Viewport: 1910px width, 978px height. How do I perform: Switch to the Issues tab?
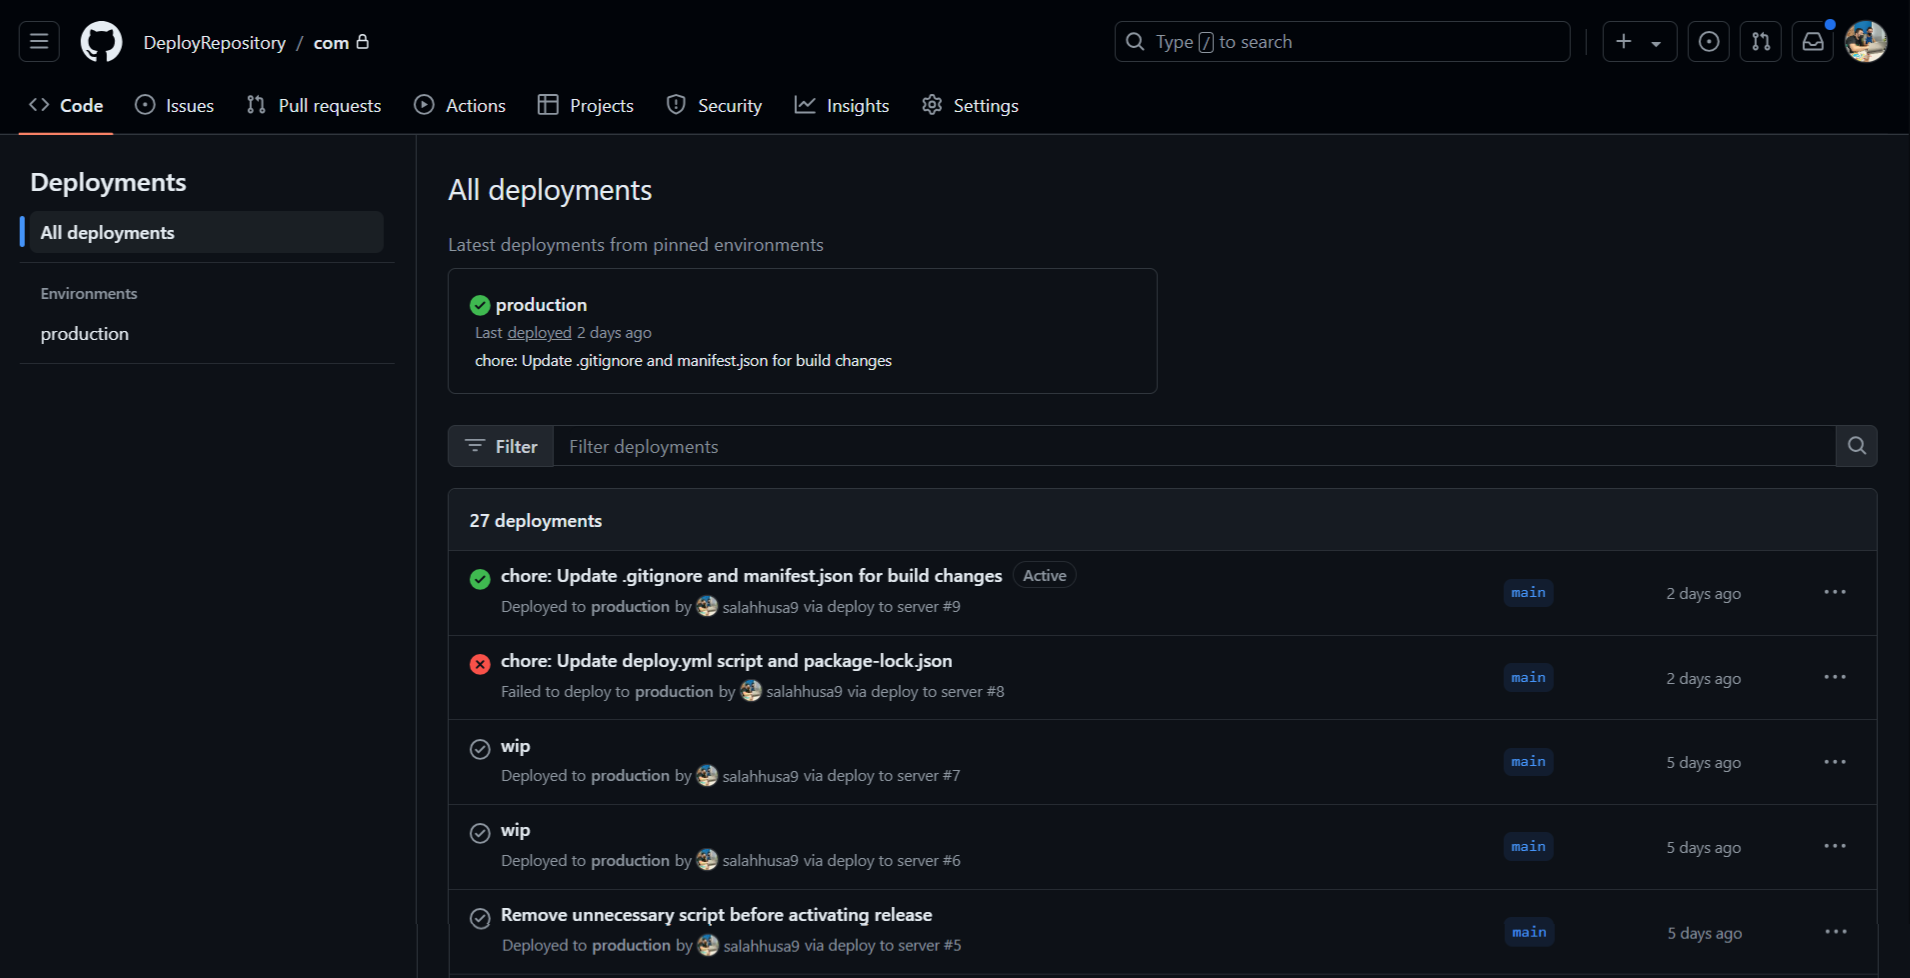pyautogui.click(x=174, y=105)
